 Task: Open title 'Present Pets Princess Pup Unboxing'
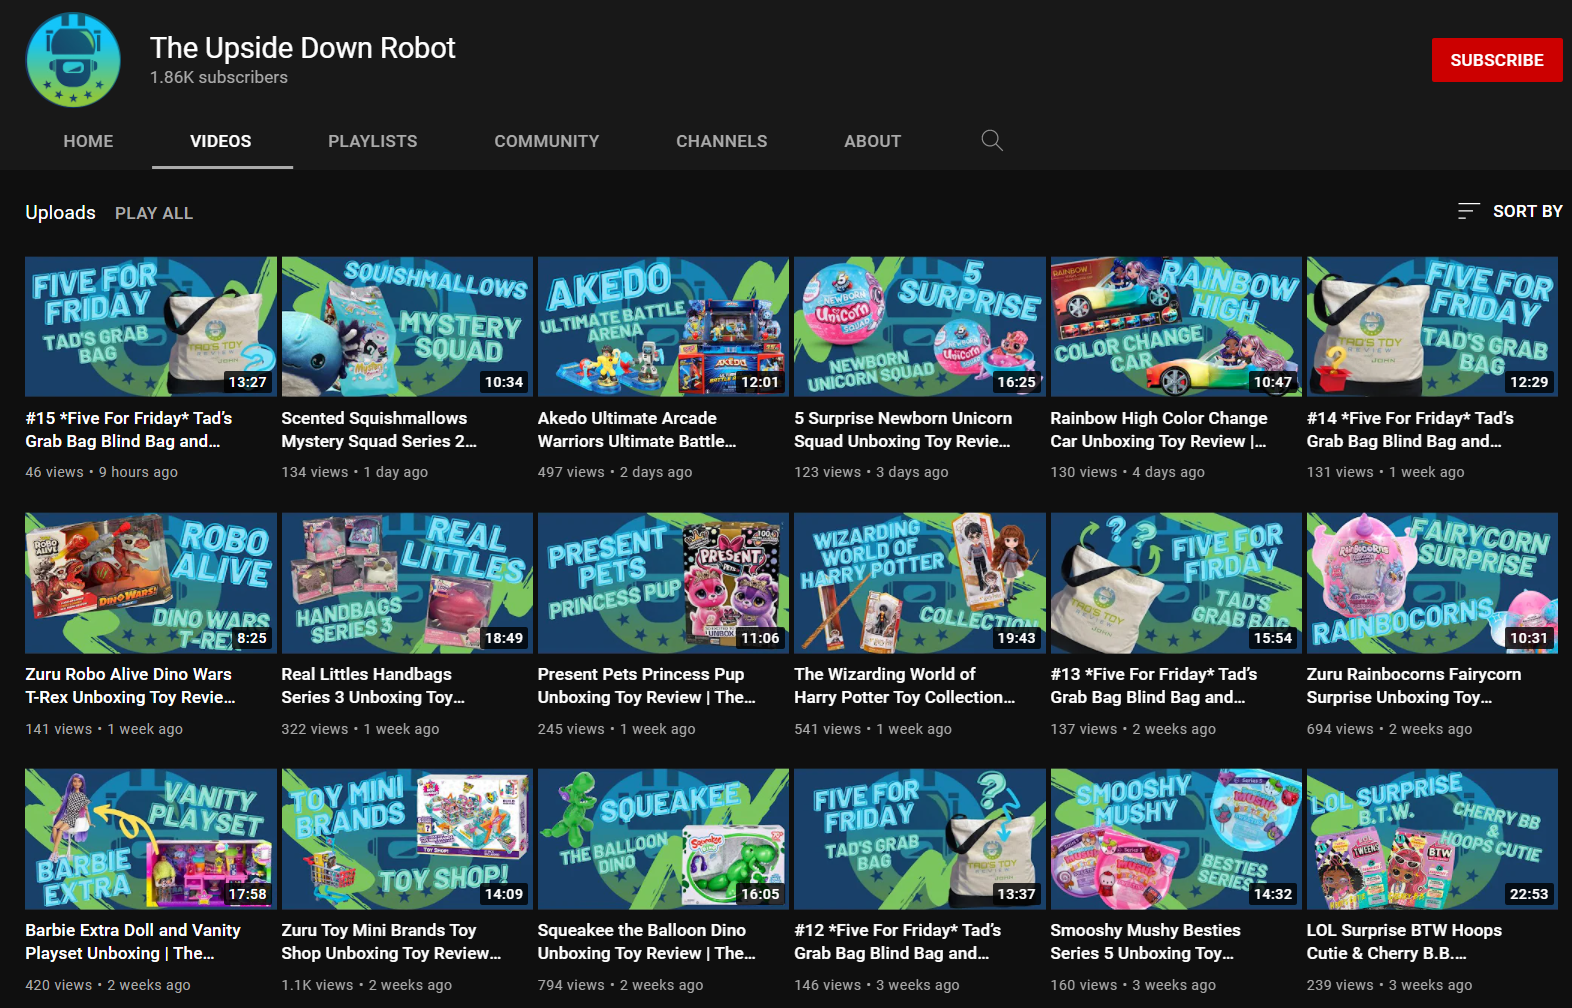pyautogui.click(x=647, y=685)
